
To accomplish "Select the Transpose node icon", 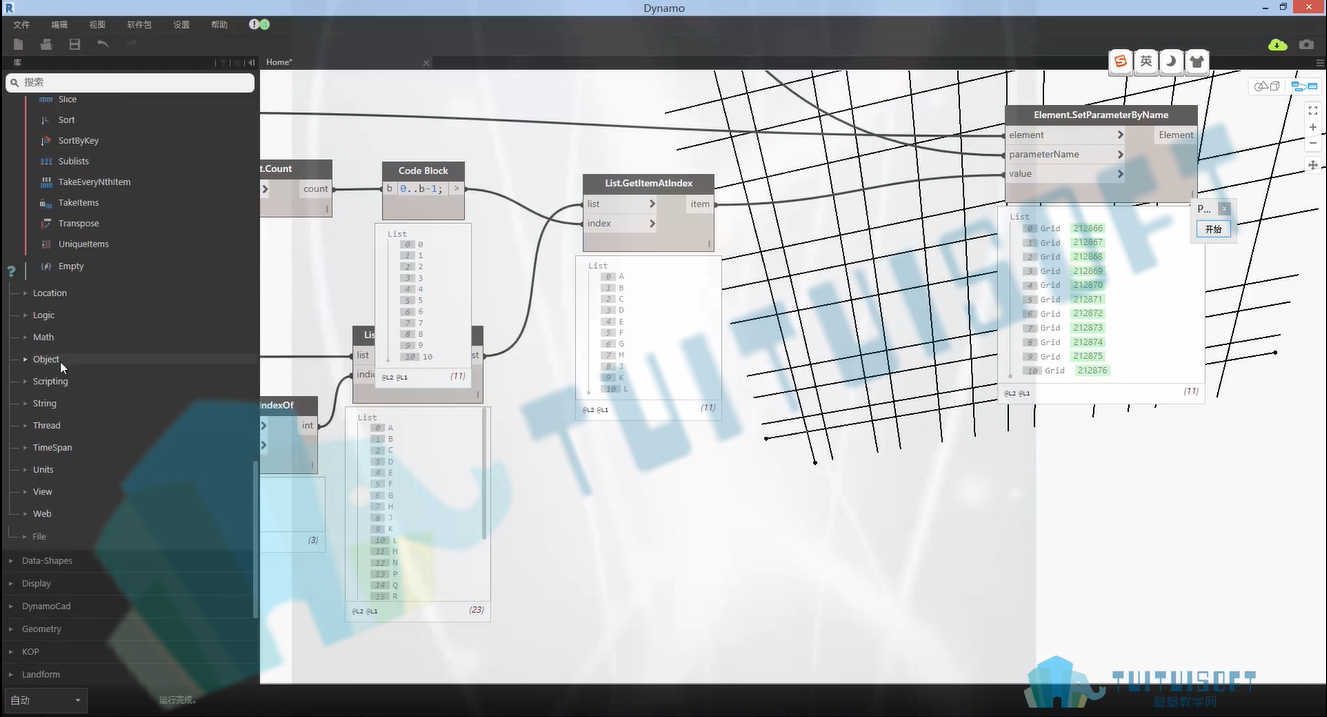I will (x=46, y=224).
